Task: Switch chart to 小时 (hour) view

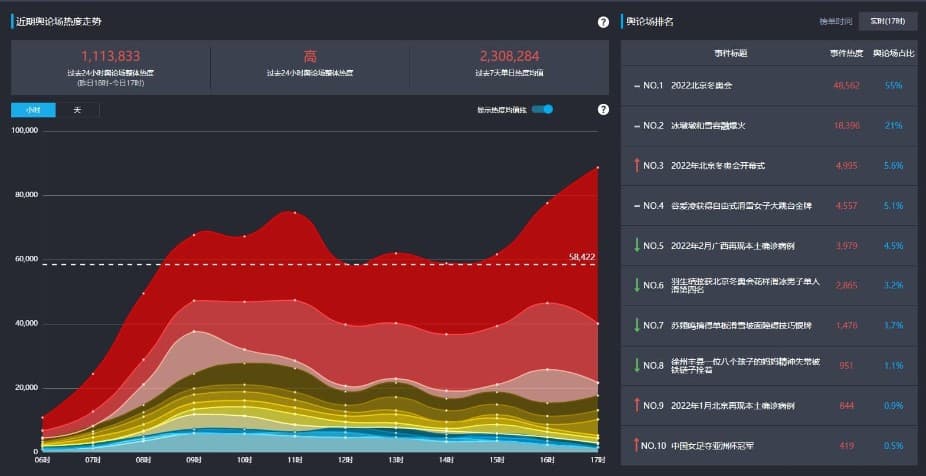Action: [x=33, y=110]
